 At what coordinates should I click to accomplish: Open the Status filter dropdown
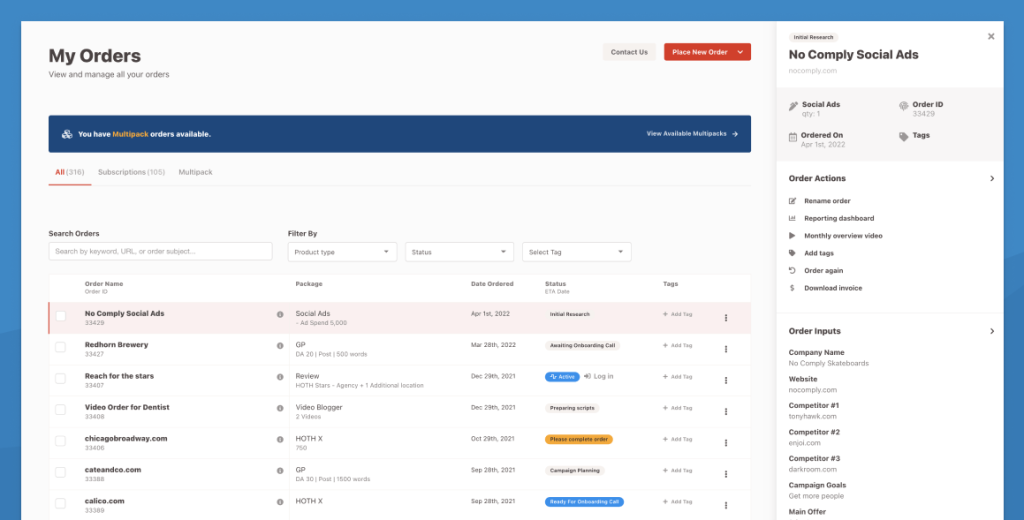[x=459, y=252]
